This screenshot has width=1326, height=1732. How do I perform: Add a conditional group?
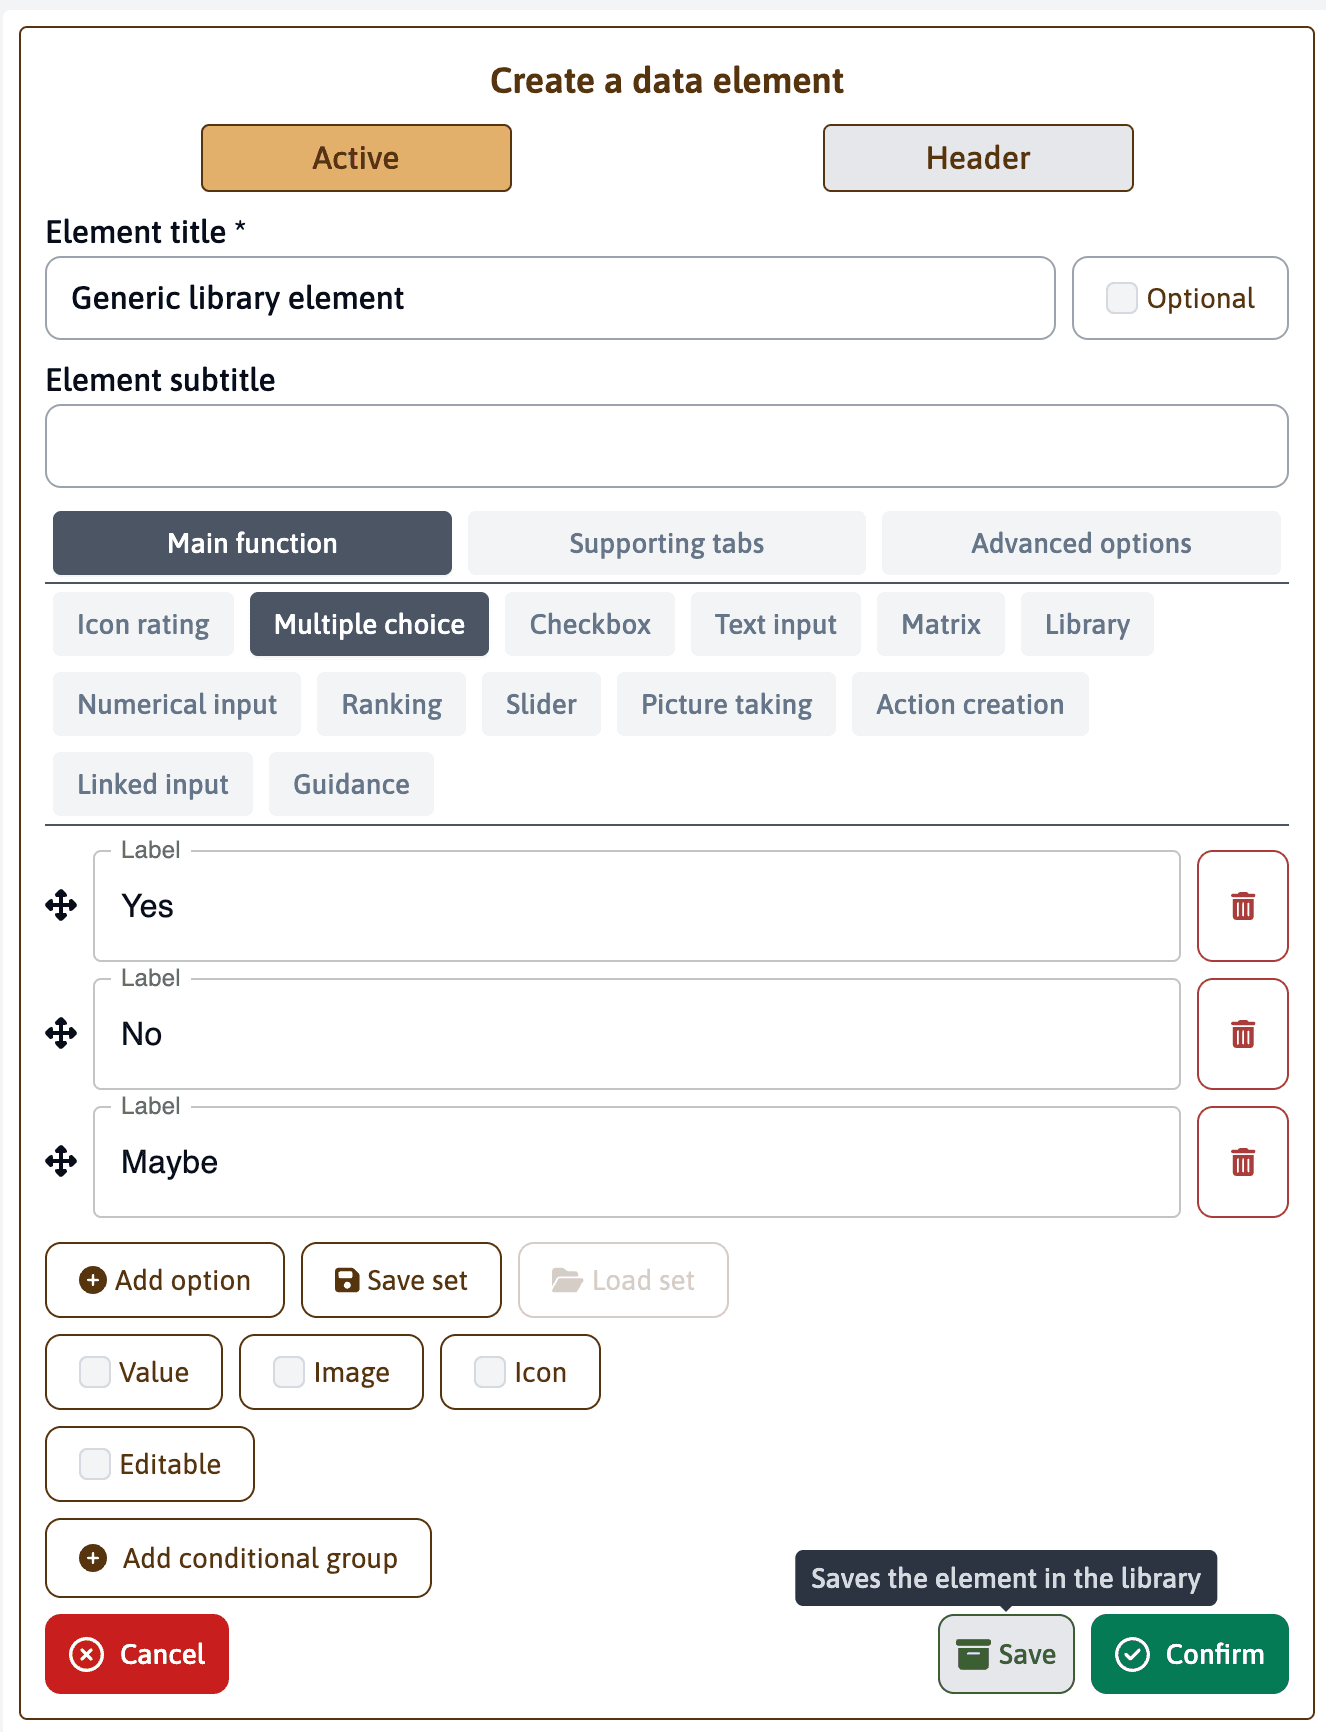click(x=238, y=1558)
